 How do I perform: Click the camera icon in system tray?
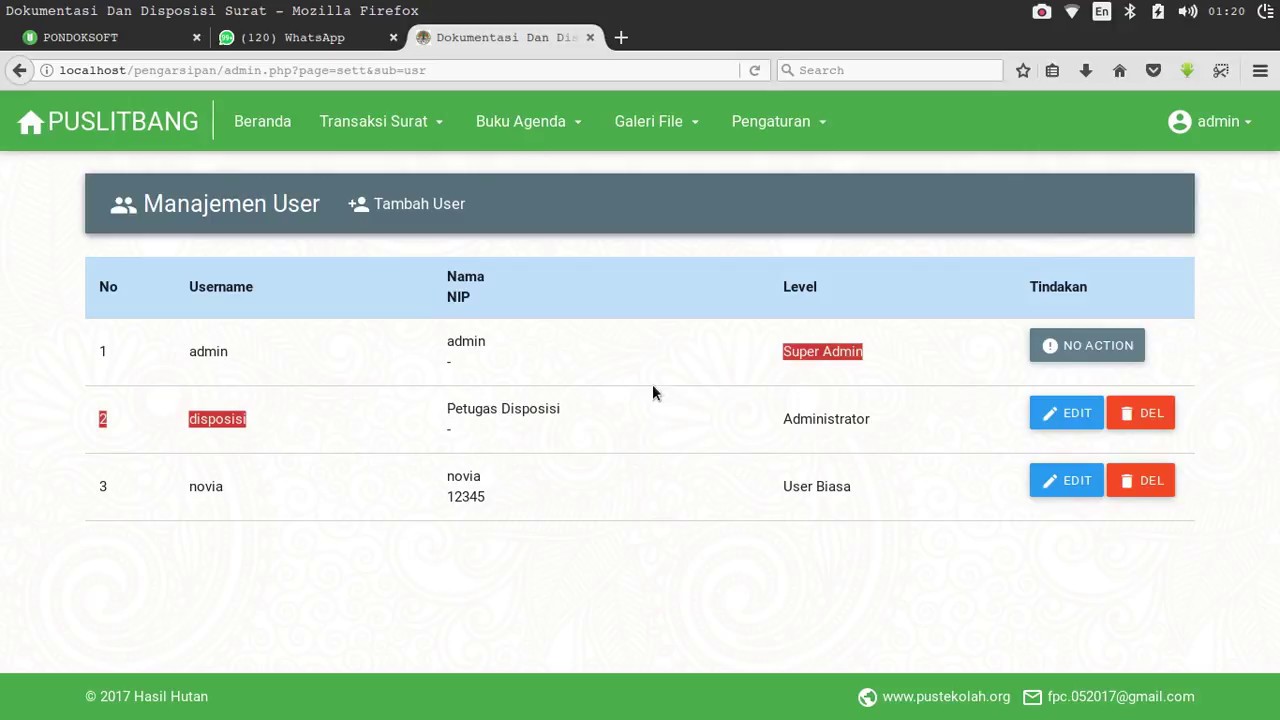[x=1042, y=11]
